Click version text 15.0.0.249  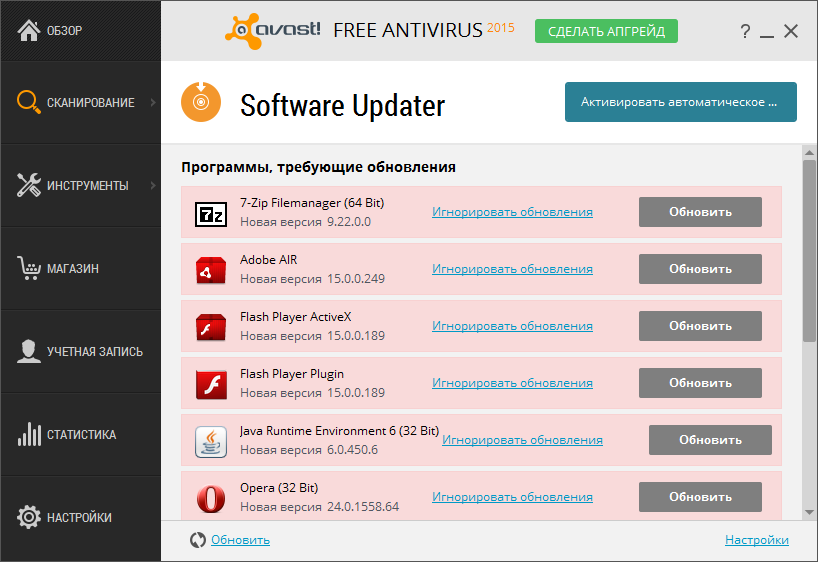click(x=356, y=279)
